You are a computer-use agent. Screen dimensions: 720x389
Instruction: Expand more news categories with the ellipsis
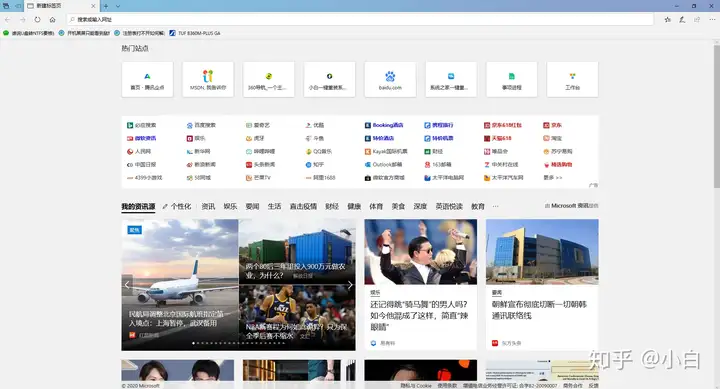[x=495, y=206]
